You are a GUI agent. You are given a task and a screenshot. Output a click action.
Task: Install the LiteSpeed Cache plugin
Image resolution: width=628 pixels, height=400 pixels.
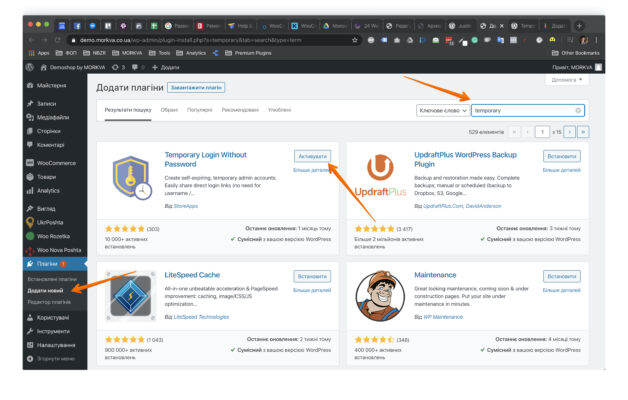click(x=312, y=276)
